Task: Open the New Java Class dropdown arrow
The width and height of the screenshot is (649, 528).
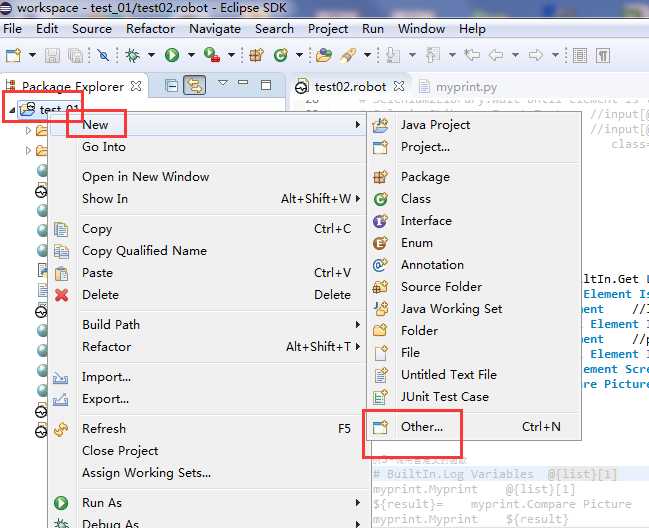Action: point(299,55)
